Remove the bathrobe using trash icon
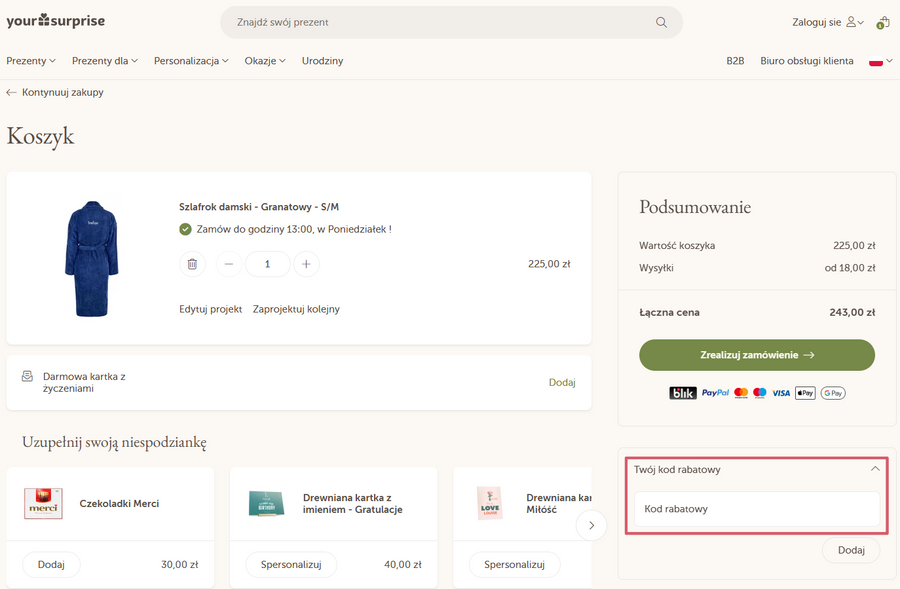The height and width of the screenshot is (589, 900). [x=192, y=264]
